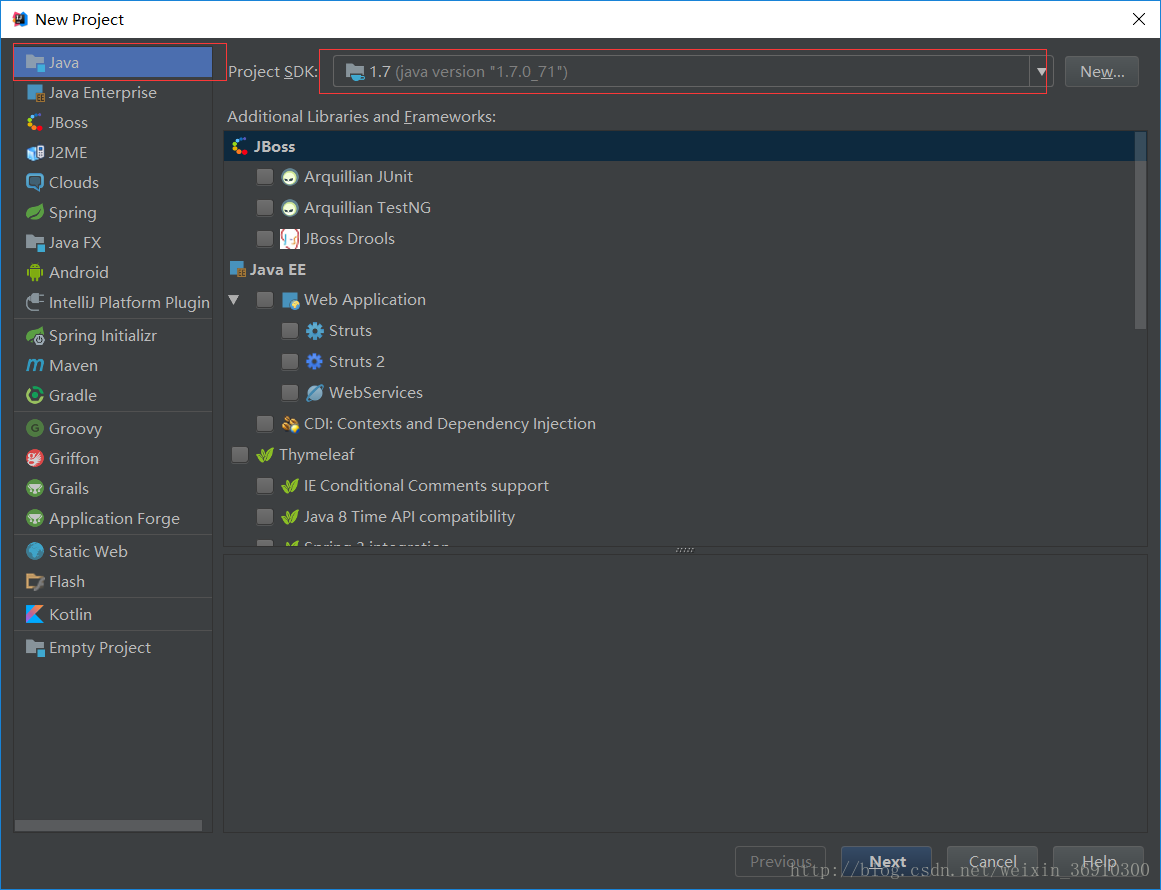This screenshot has width=1161, height=890.
Task: Click the Grails icon
Action: point(35,488)
